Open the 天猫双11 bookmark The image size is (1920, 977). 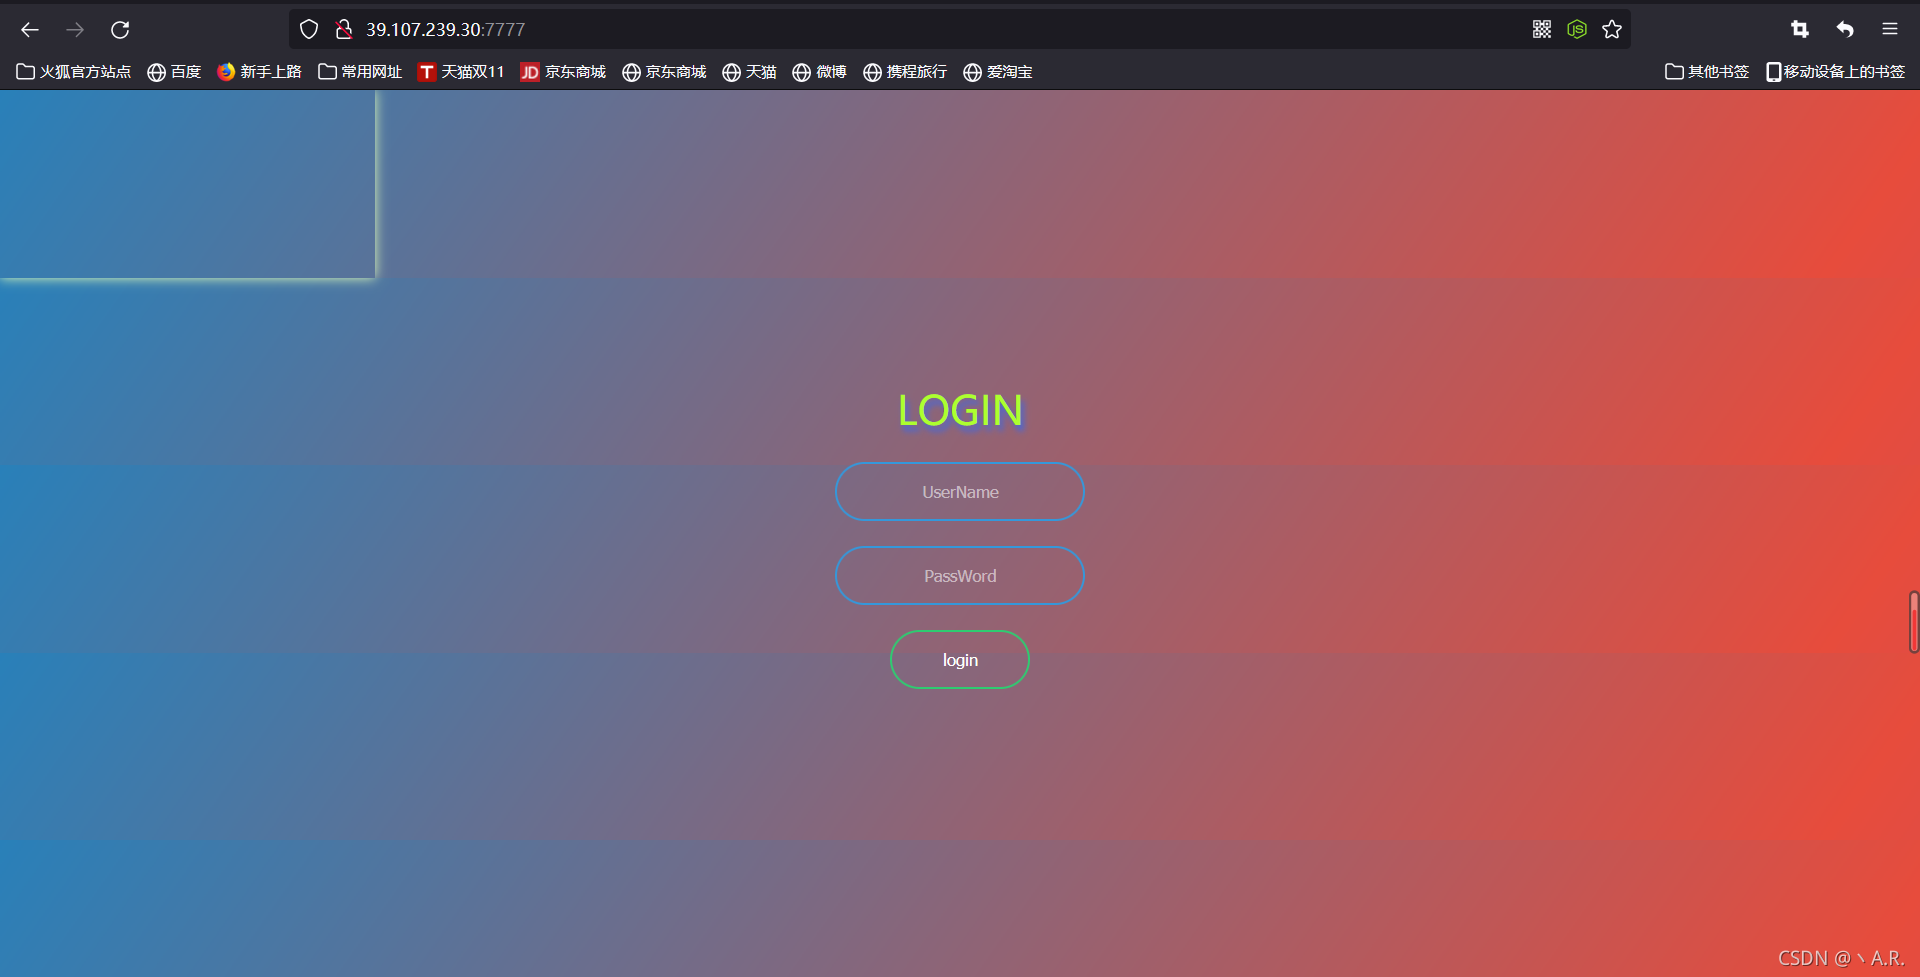(x=461, y=72)
